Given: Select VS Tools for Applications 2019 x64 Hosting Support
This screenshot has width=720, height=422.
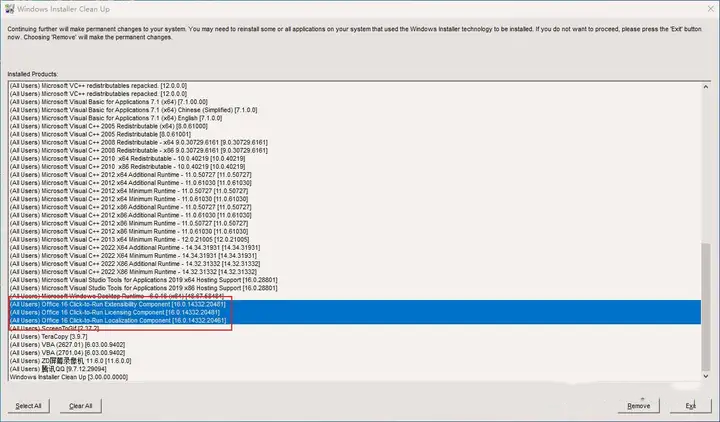Looking at the screenshot, I should click(x=144, y=280).
